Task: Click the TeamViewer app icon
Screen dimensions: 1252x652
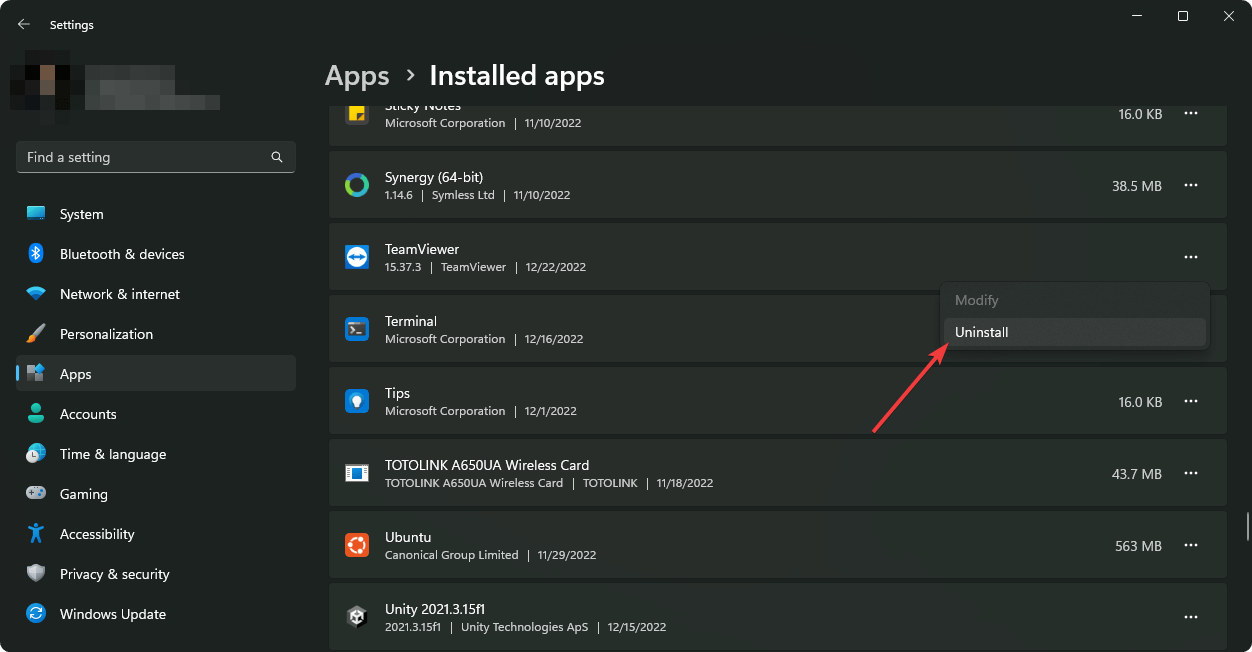Action: click(357, 257)
